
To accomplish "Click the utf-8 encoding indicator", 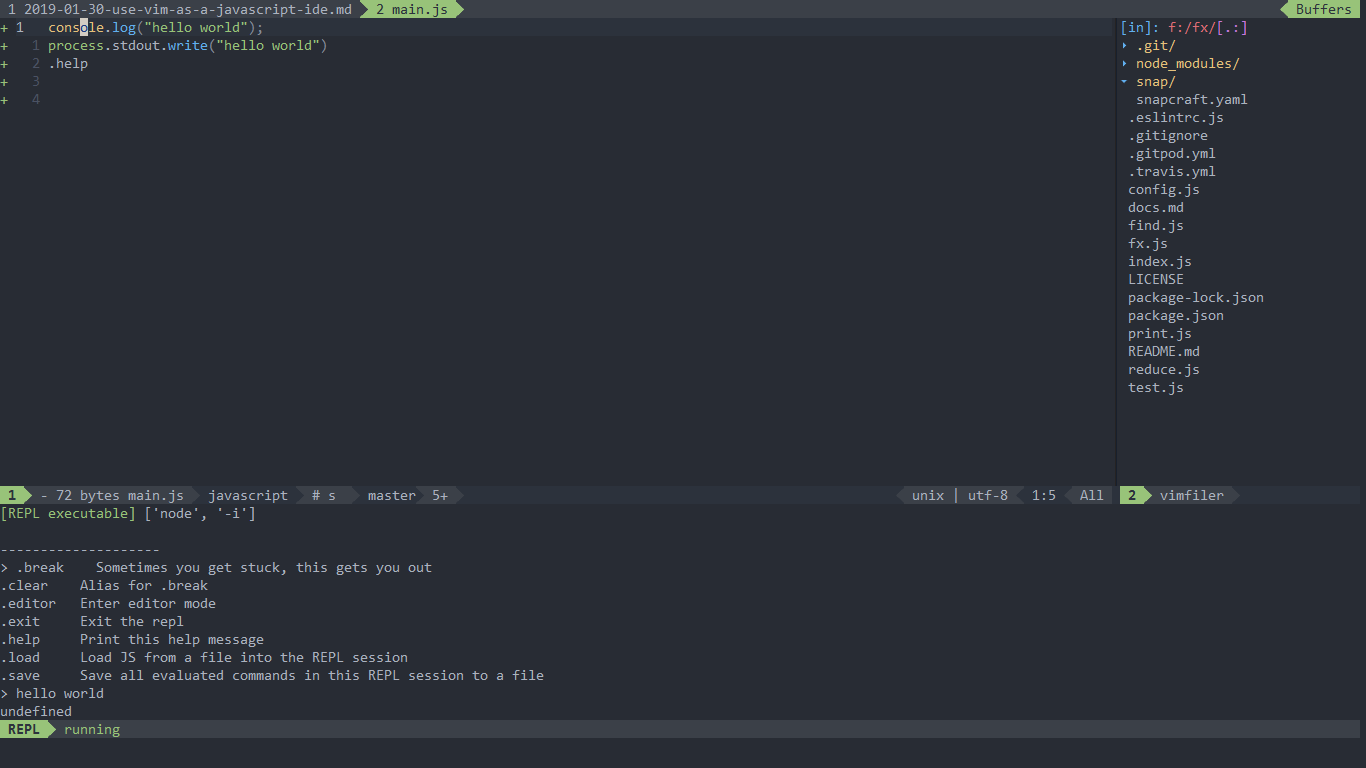I will pyautogui.click(x=988, y=495).
